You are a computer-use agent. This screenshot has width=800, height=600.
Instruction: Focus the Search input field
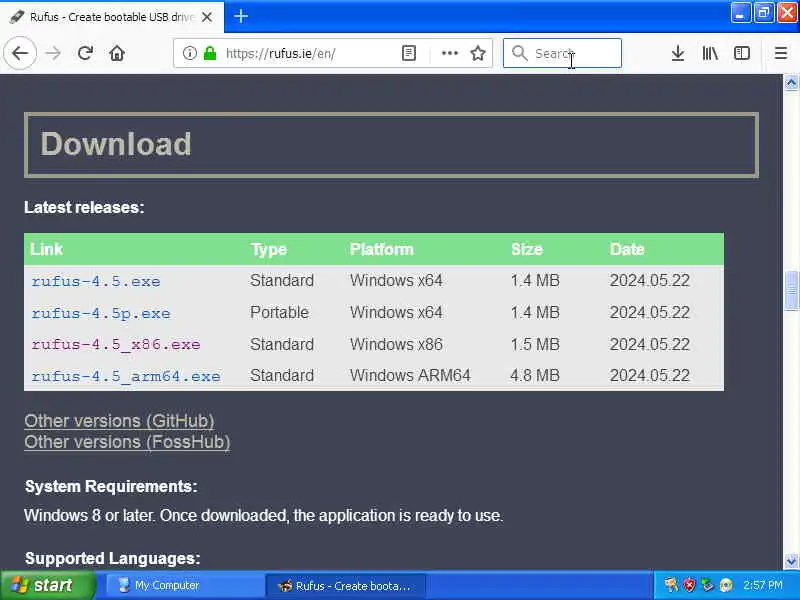point(562,53)
